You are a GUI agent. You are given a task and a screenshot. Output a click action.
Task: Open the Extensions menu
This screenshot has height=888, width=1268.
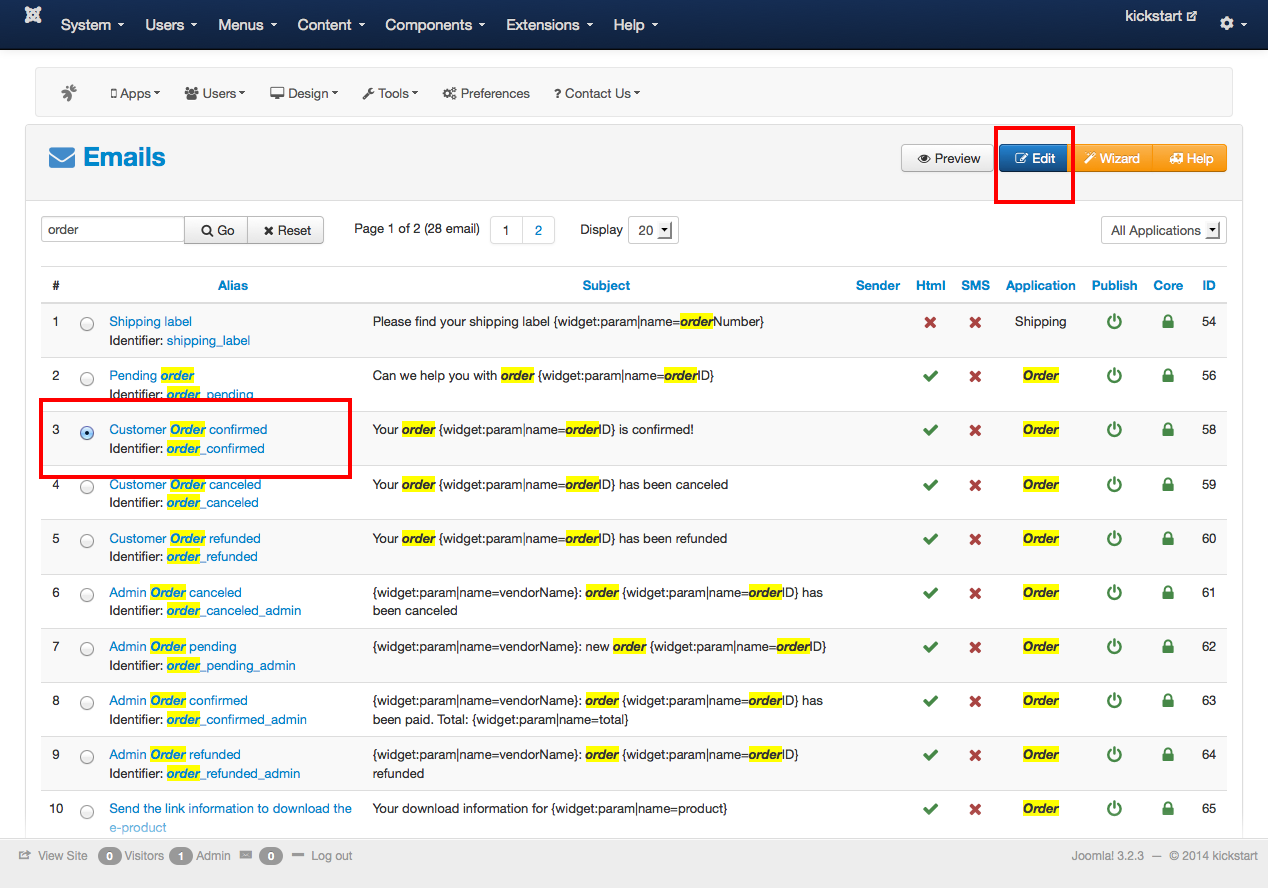(549, 25)
